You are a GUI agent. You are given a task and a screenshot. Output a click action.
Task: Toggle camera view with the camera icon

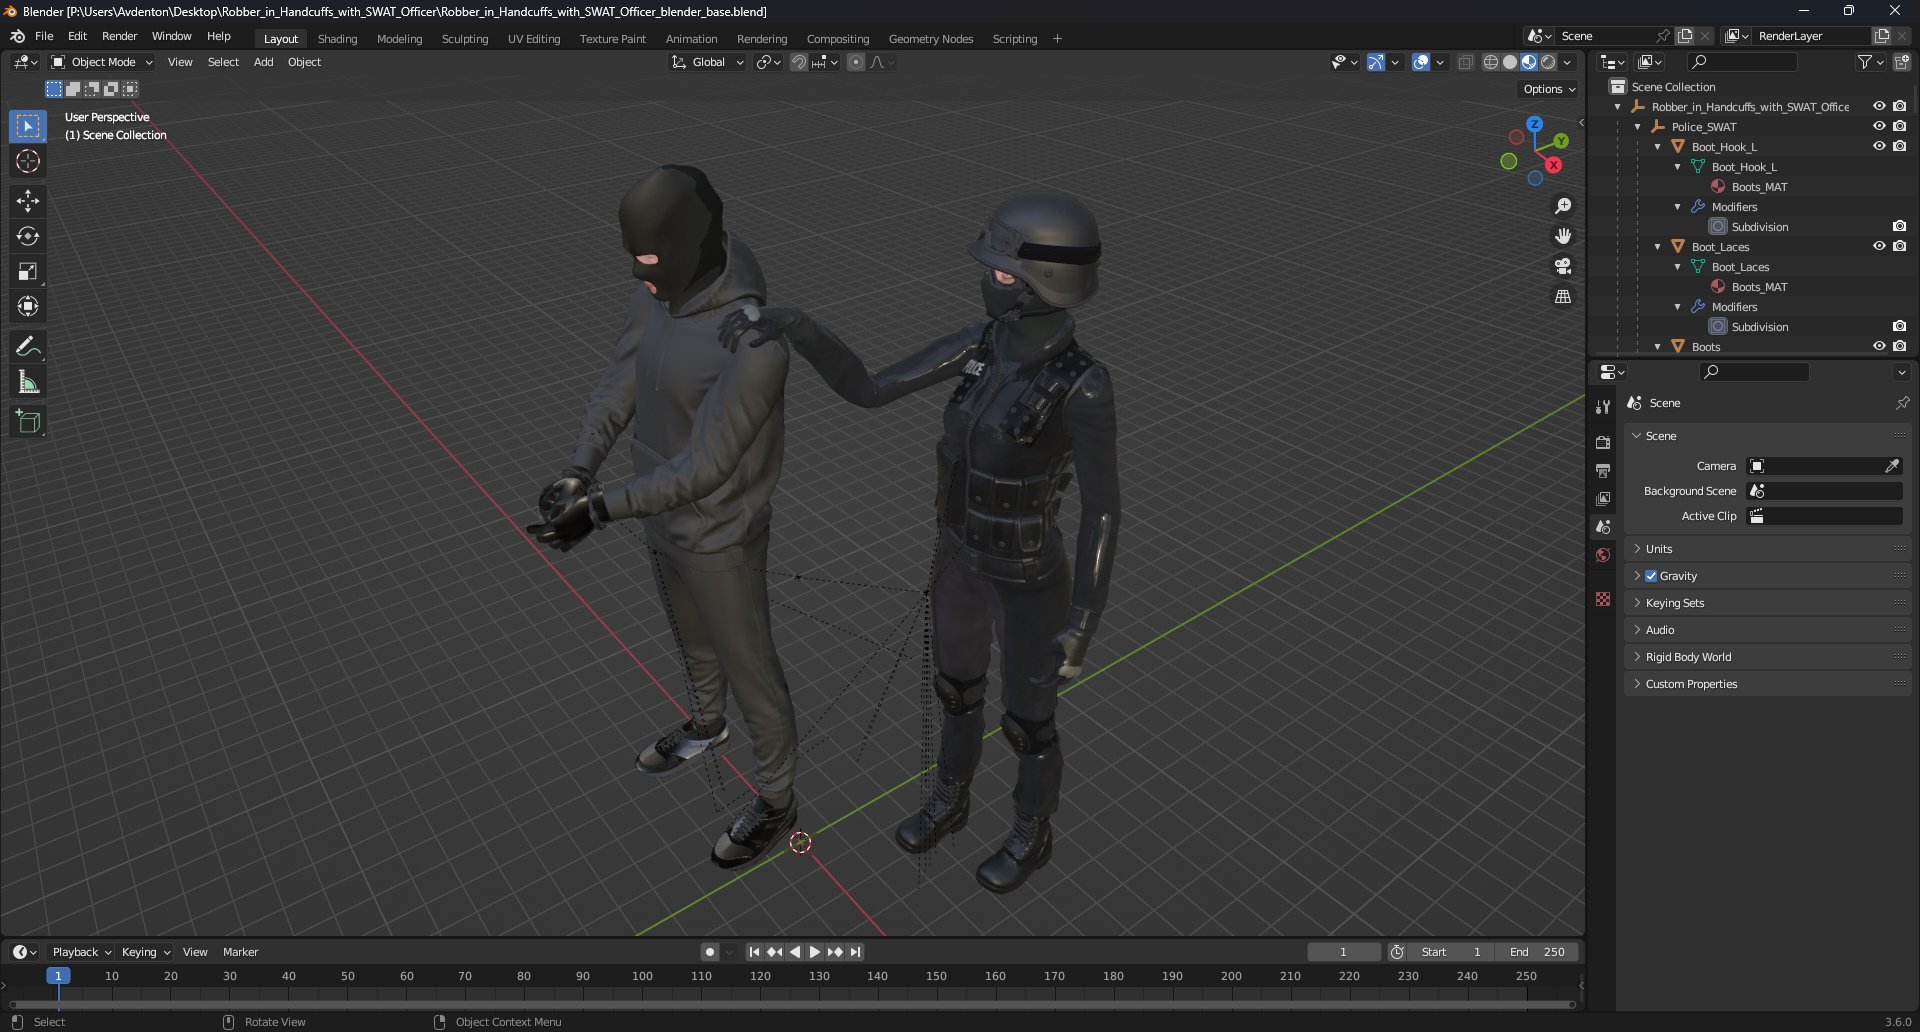tap(1563, 266)
